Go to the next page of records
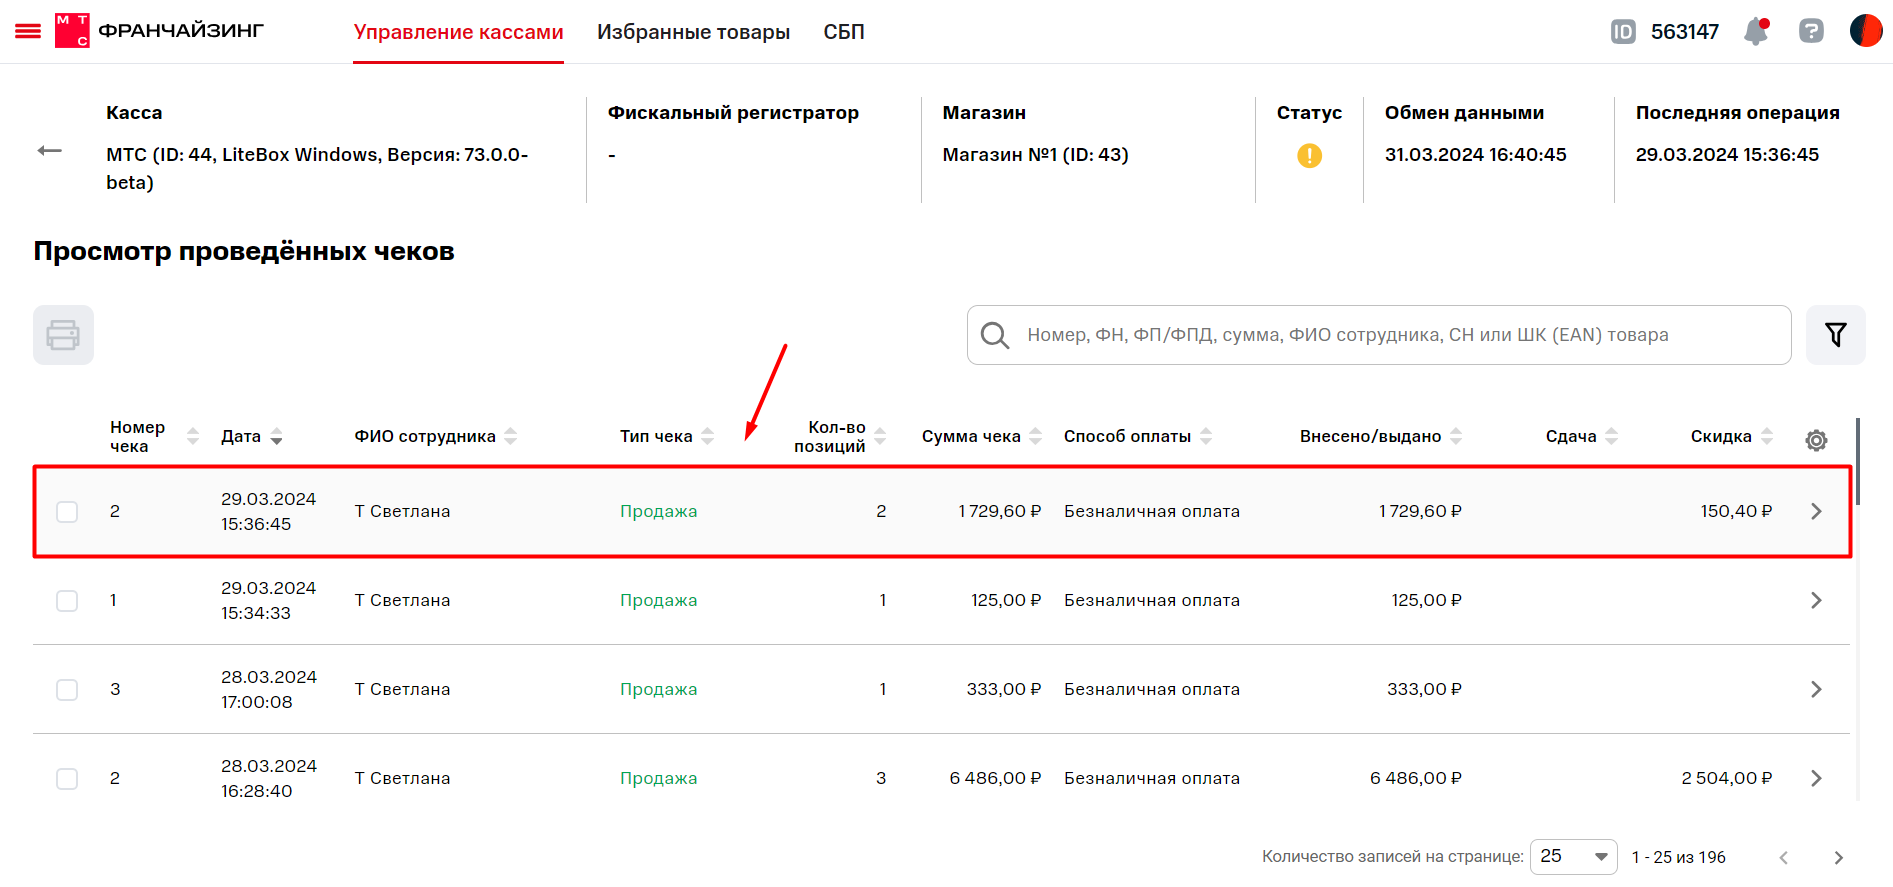The image size is (1893, 887). click(x=1838, y=858)
